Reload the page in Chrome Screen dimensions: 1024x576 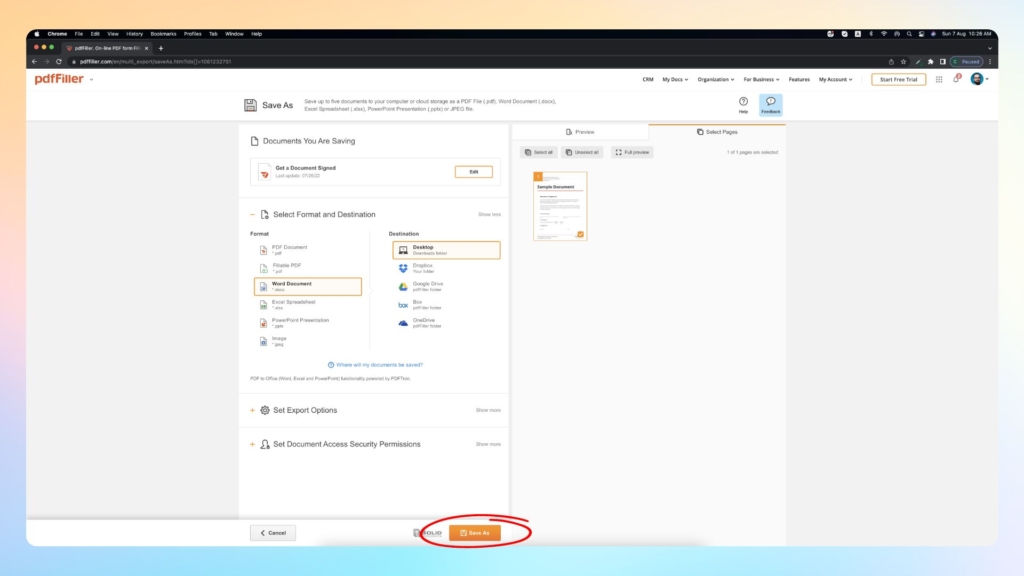59,61
